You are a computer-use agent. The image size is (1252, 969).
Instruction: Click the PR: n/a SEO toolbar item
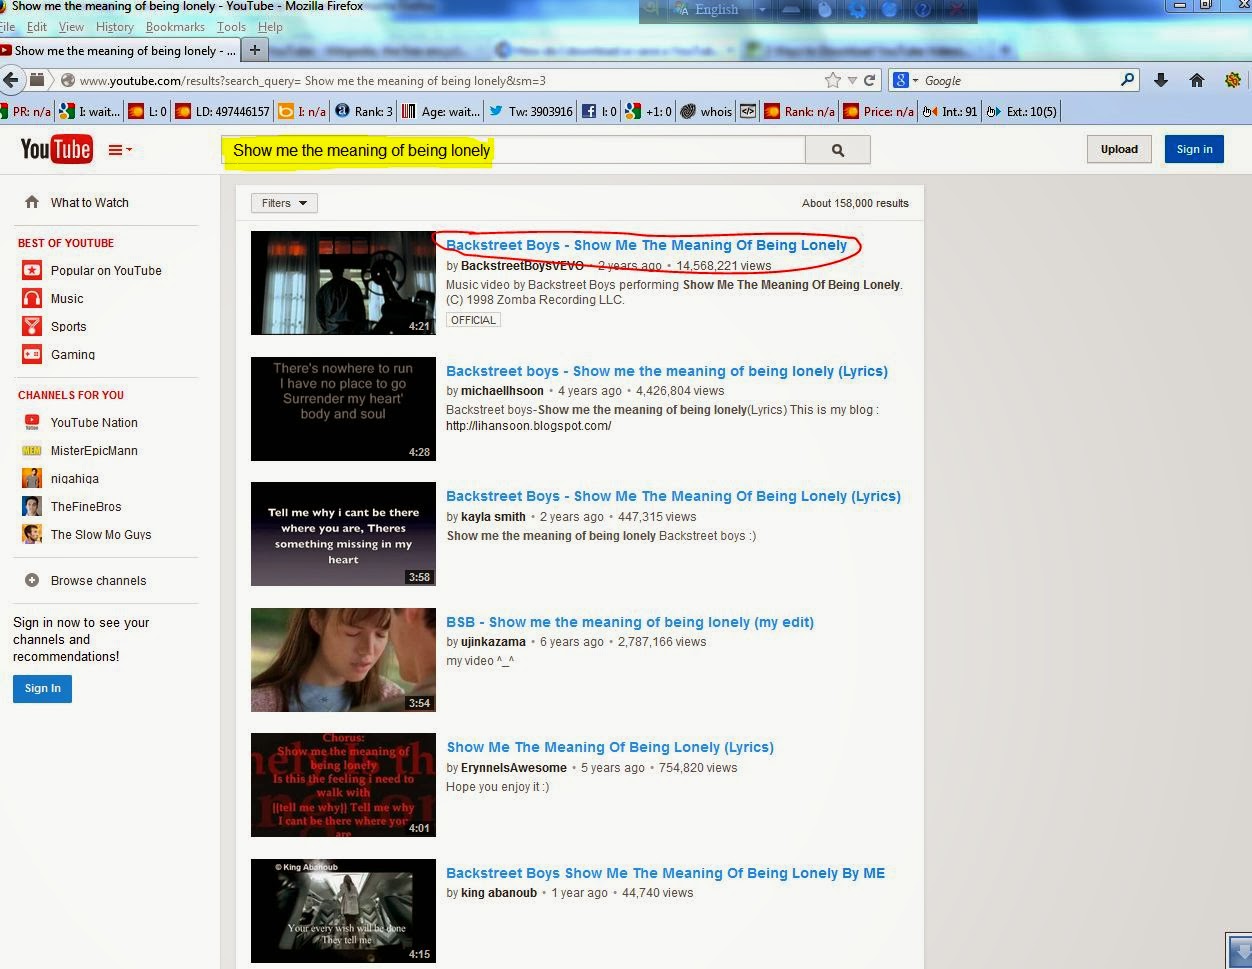[26, 111]
